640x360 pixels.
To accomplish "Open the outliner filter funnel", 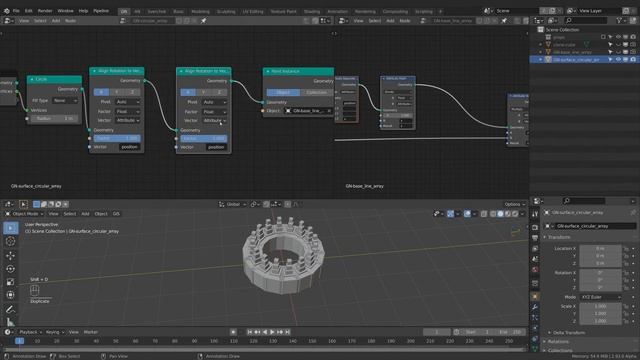I will (620, 20).
